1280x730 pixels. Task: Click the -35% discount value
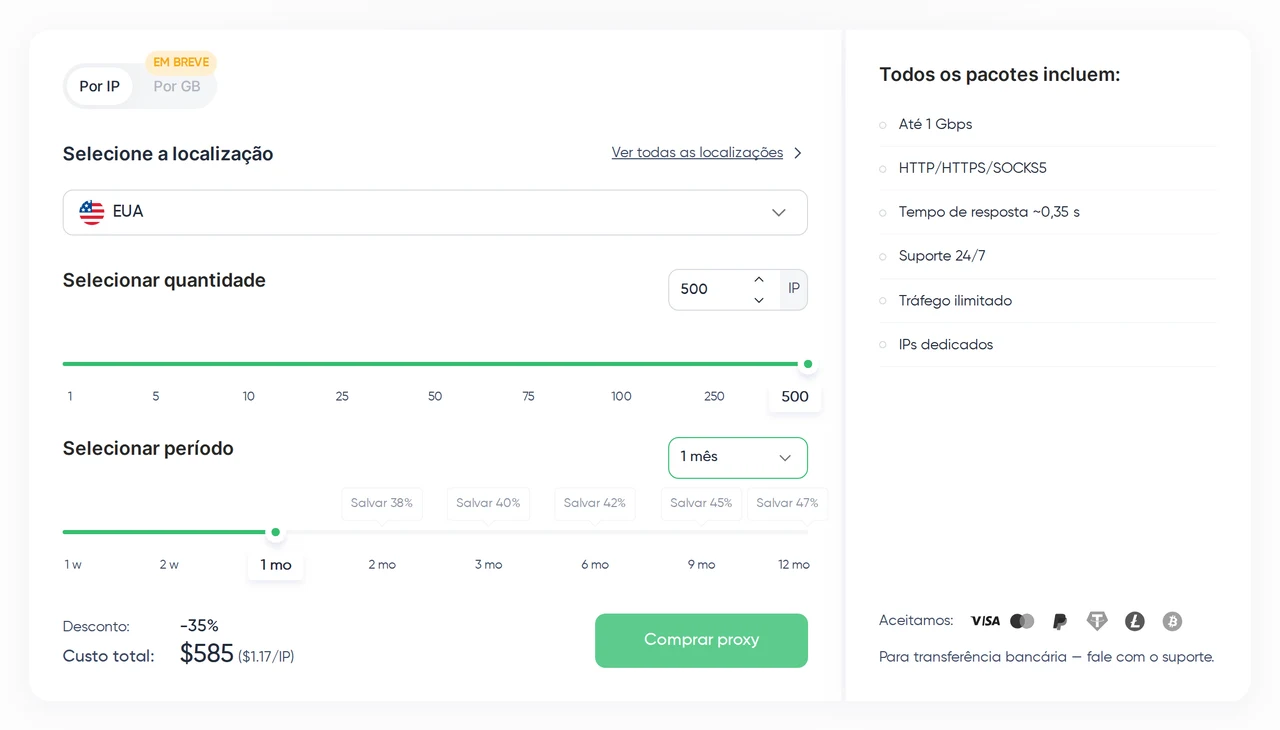click(199, 626)
